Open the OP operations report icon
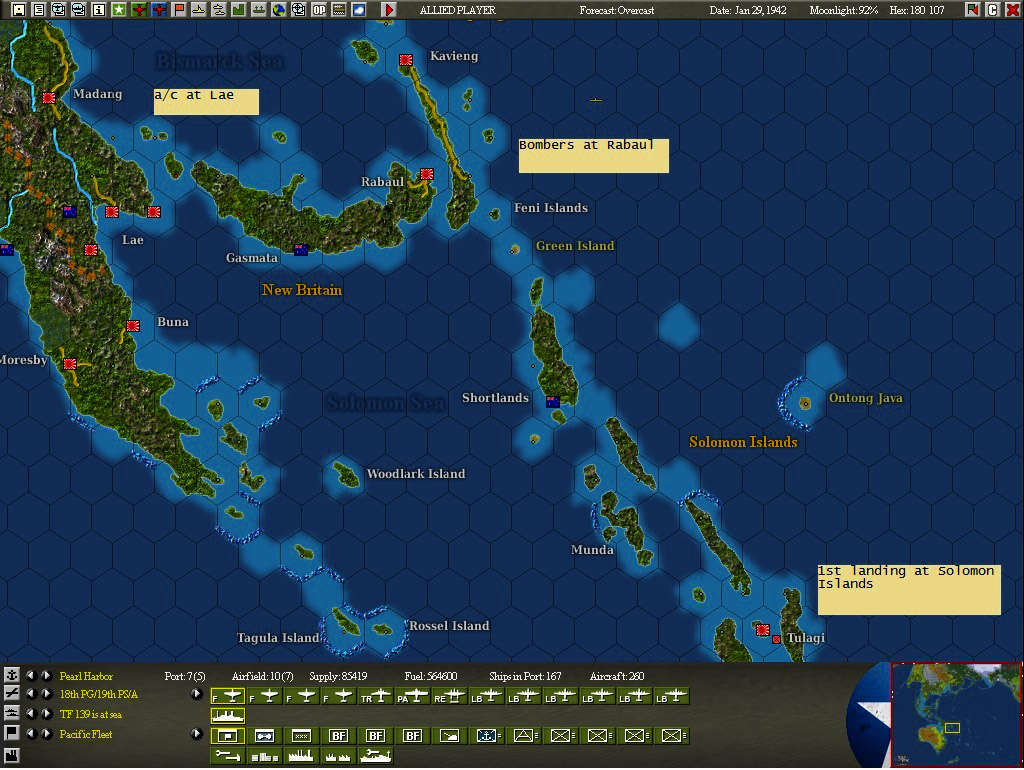 pyautogui.click(x=319, y=10)
